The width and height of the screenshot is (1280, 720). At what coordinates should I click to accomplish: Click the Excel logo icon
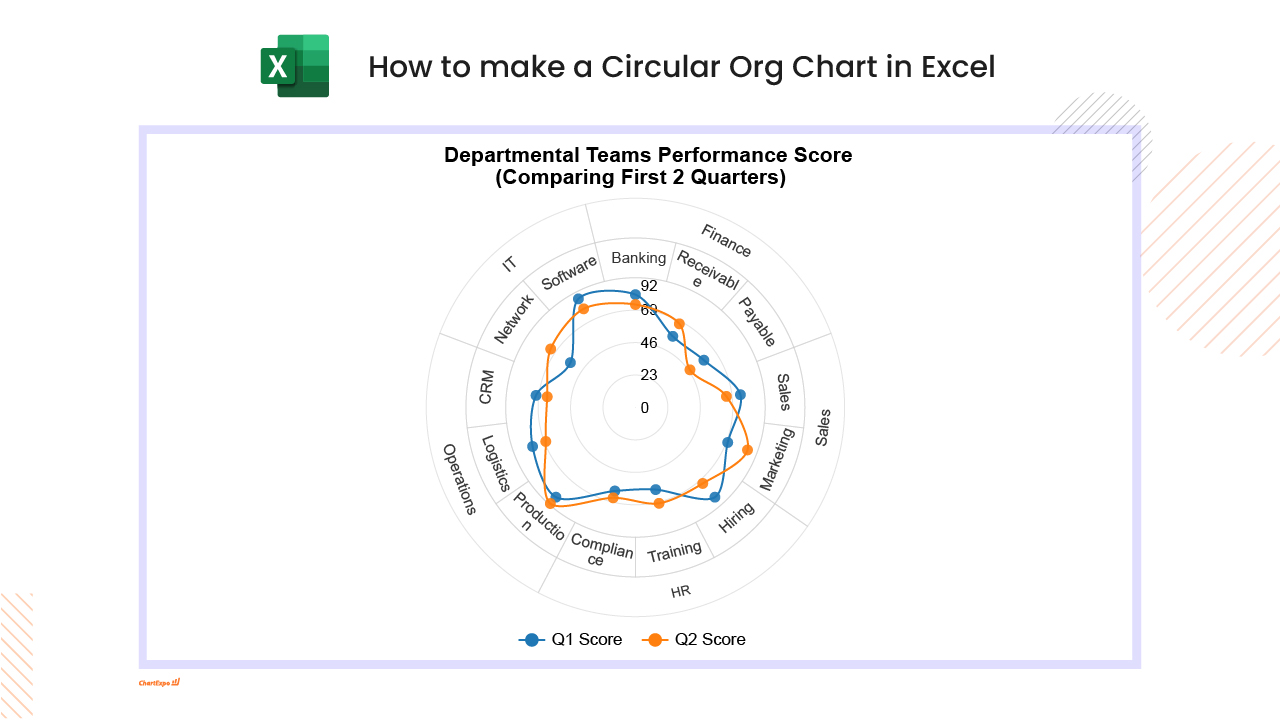(x=295, y=66)
